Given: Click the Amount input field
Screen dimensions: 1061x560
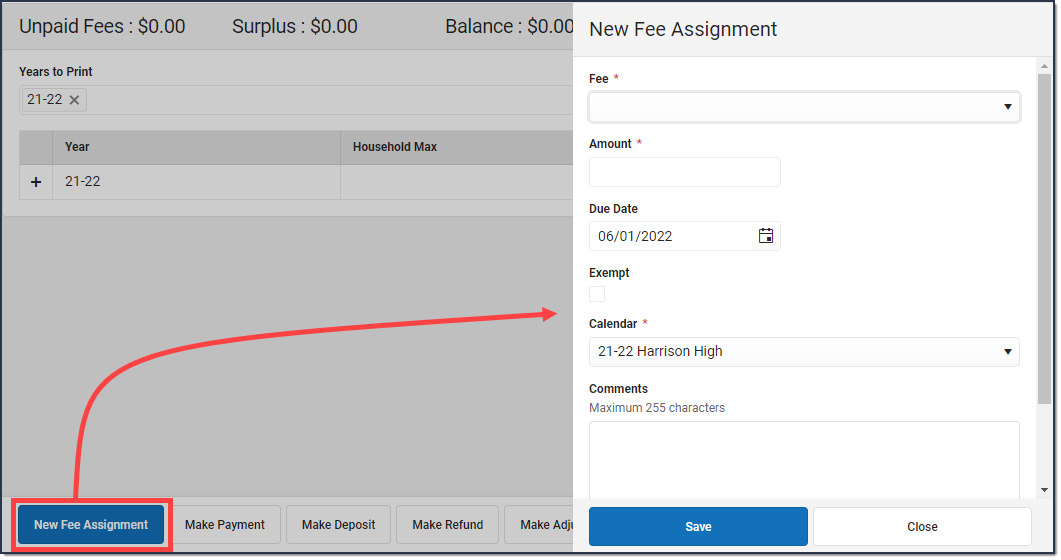Looking at the screenshot, I should click(685, 172).
